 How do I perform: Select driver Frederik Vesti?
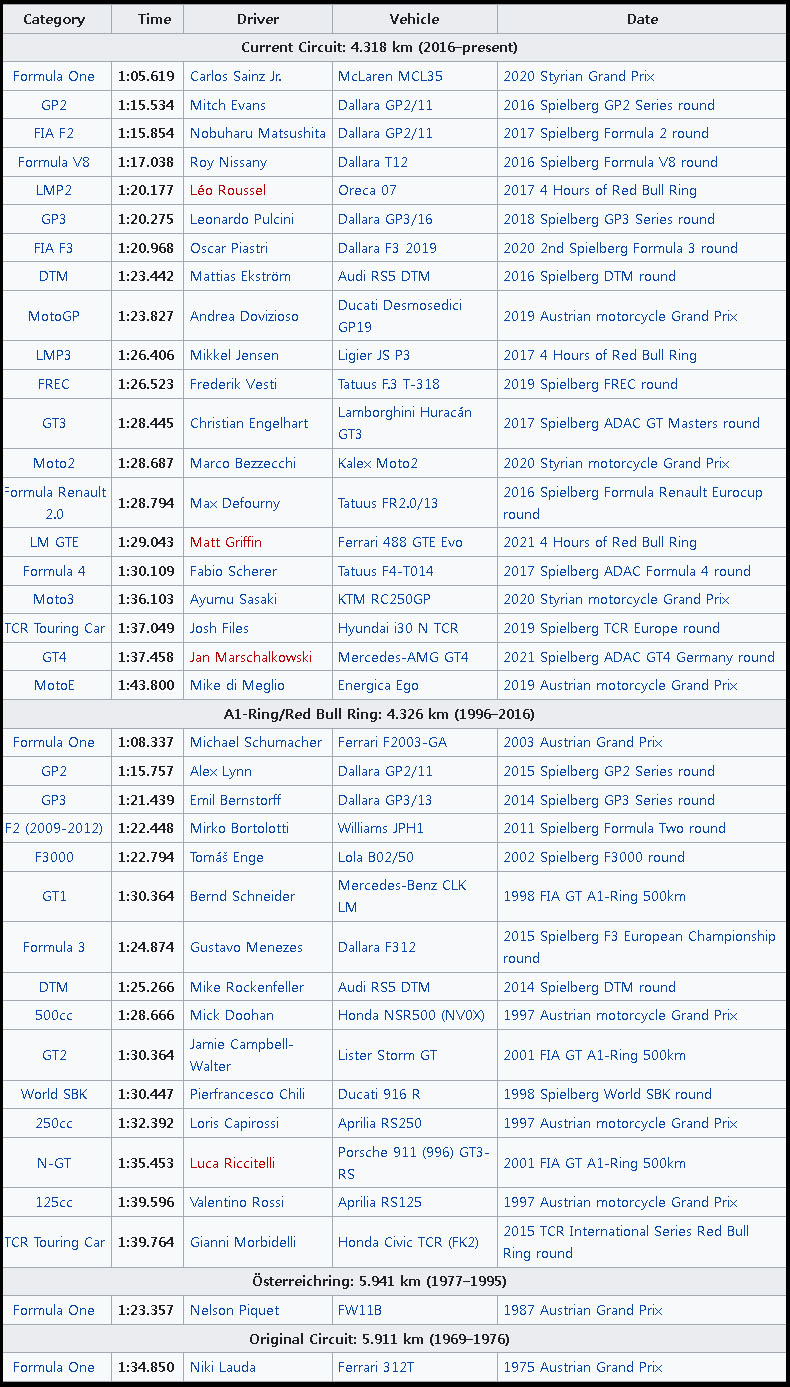[x=234, y=384]
